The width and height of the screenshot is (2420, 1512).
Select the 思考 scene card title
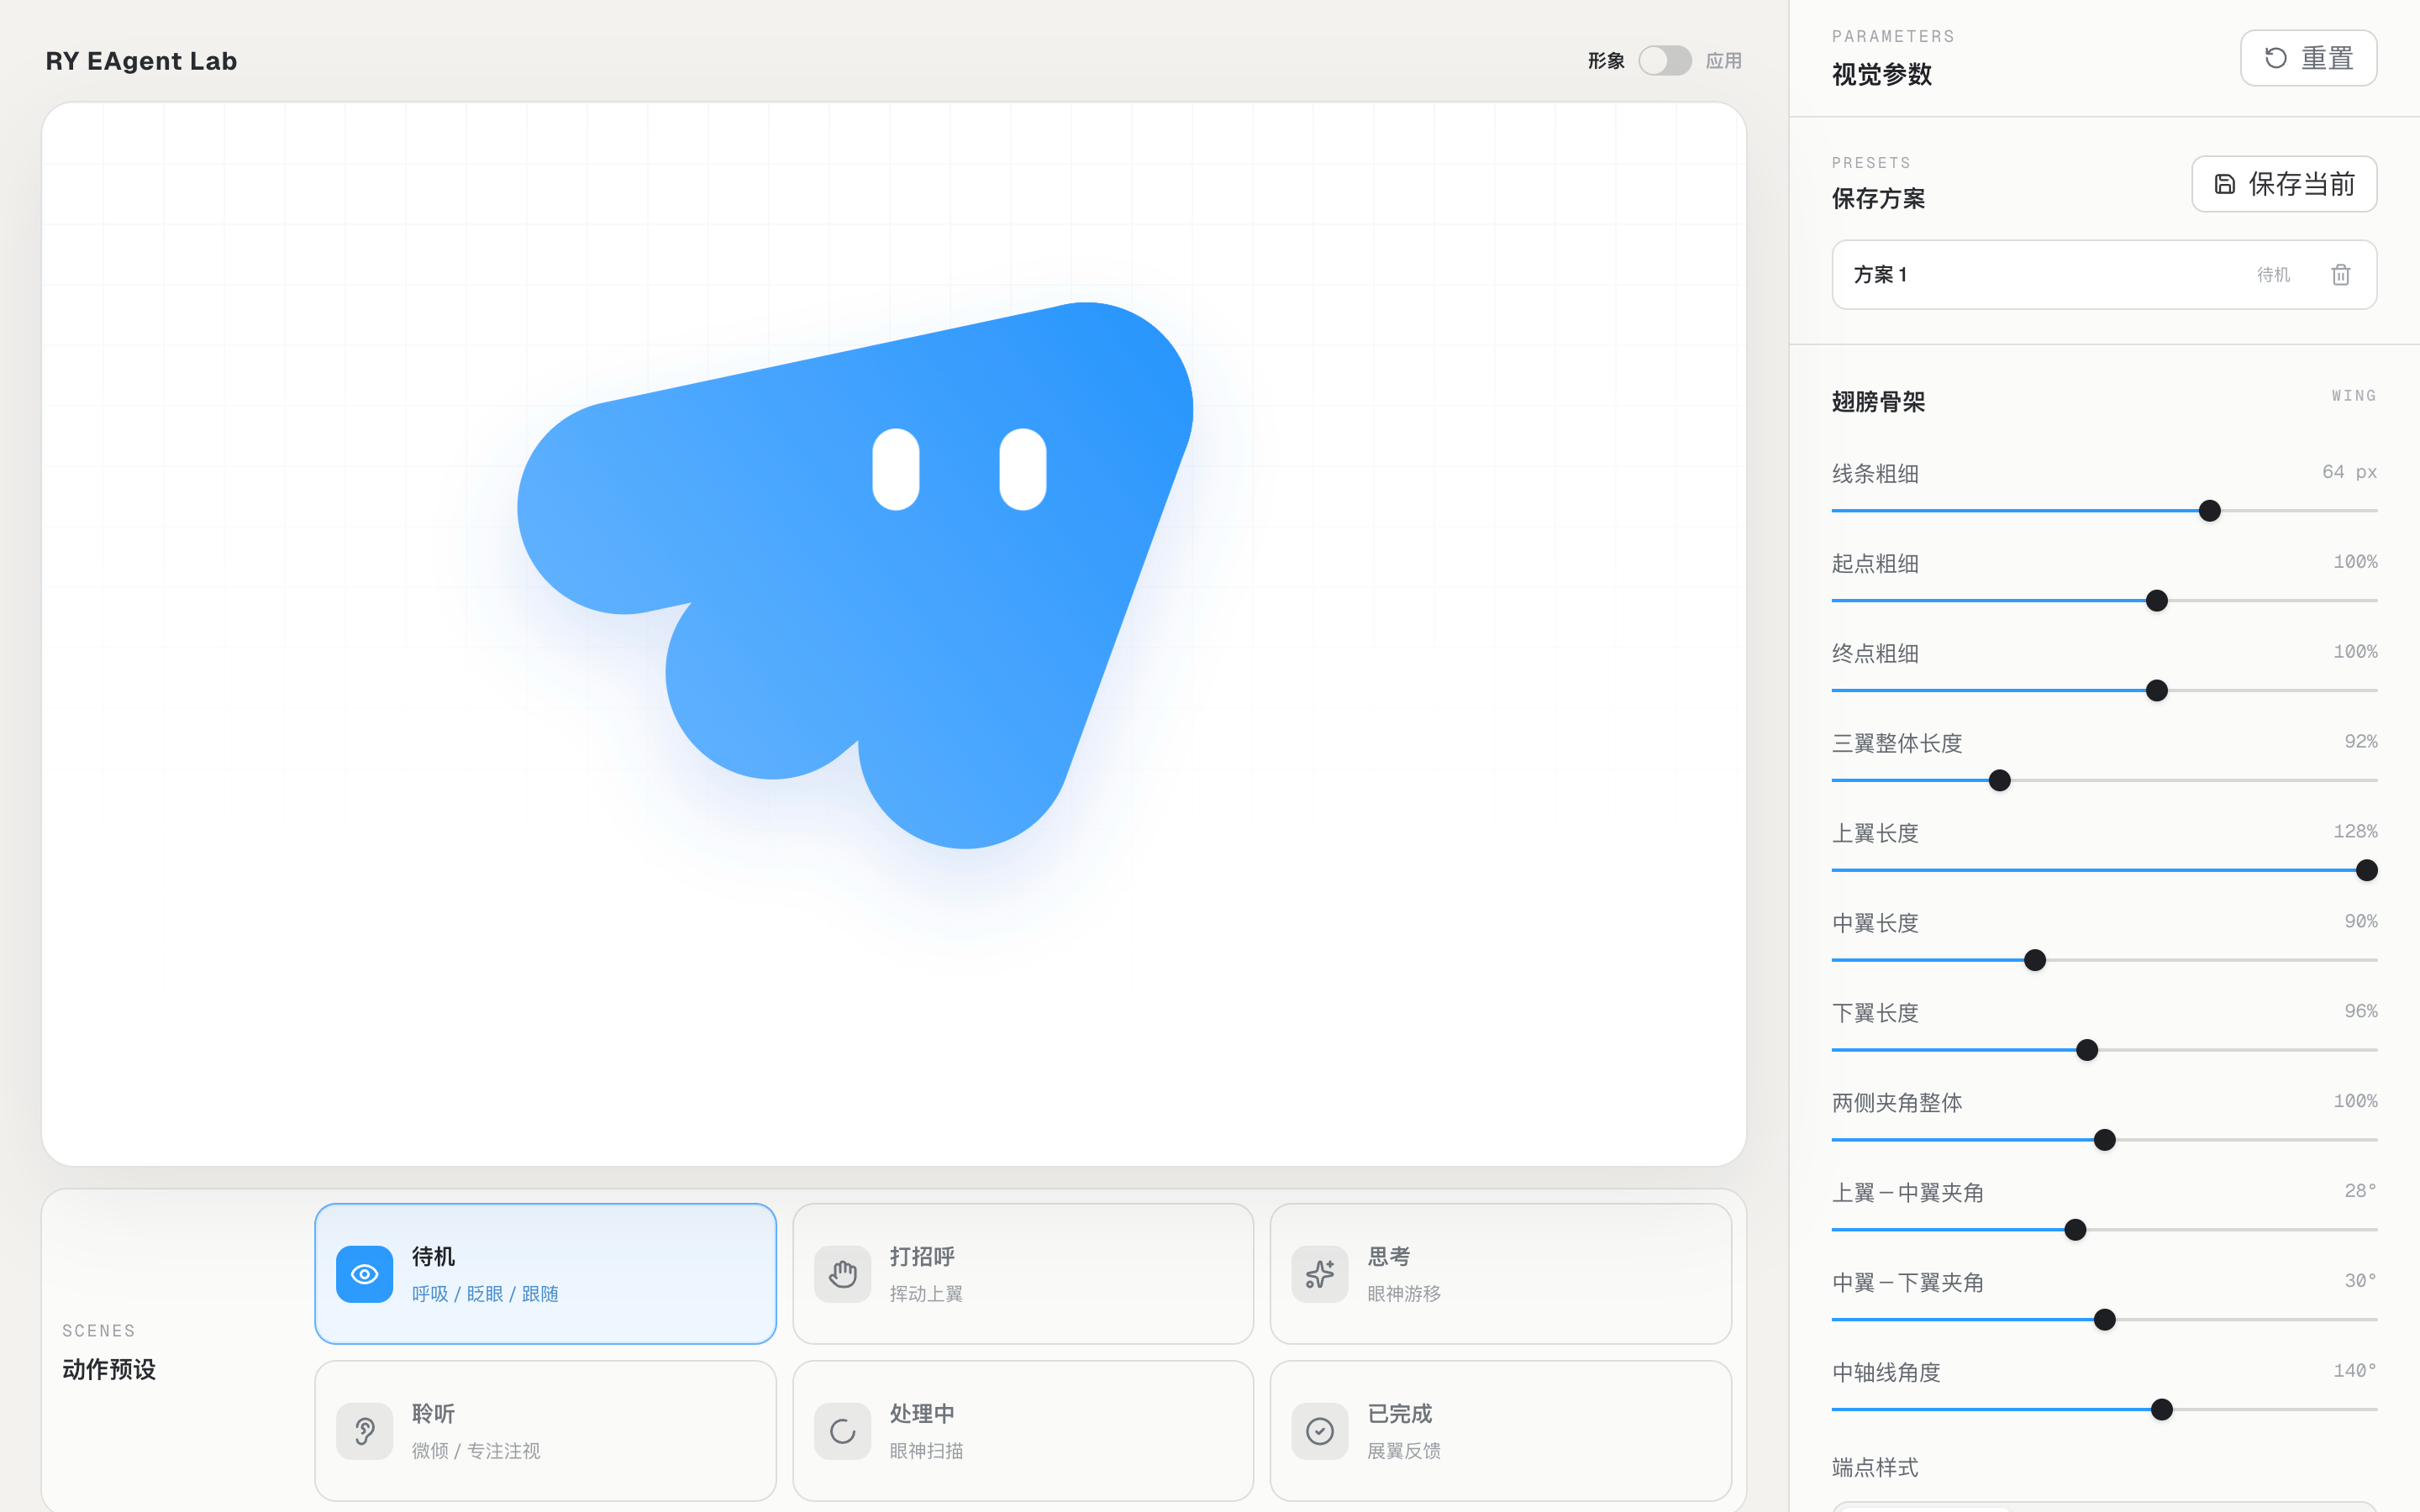(1389, 1256)
